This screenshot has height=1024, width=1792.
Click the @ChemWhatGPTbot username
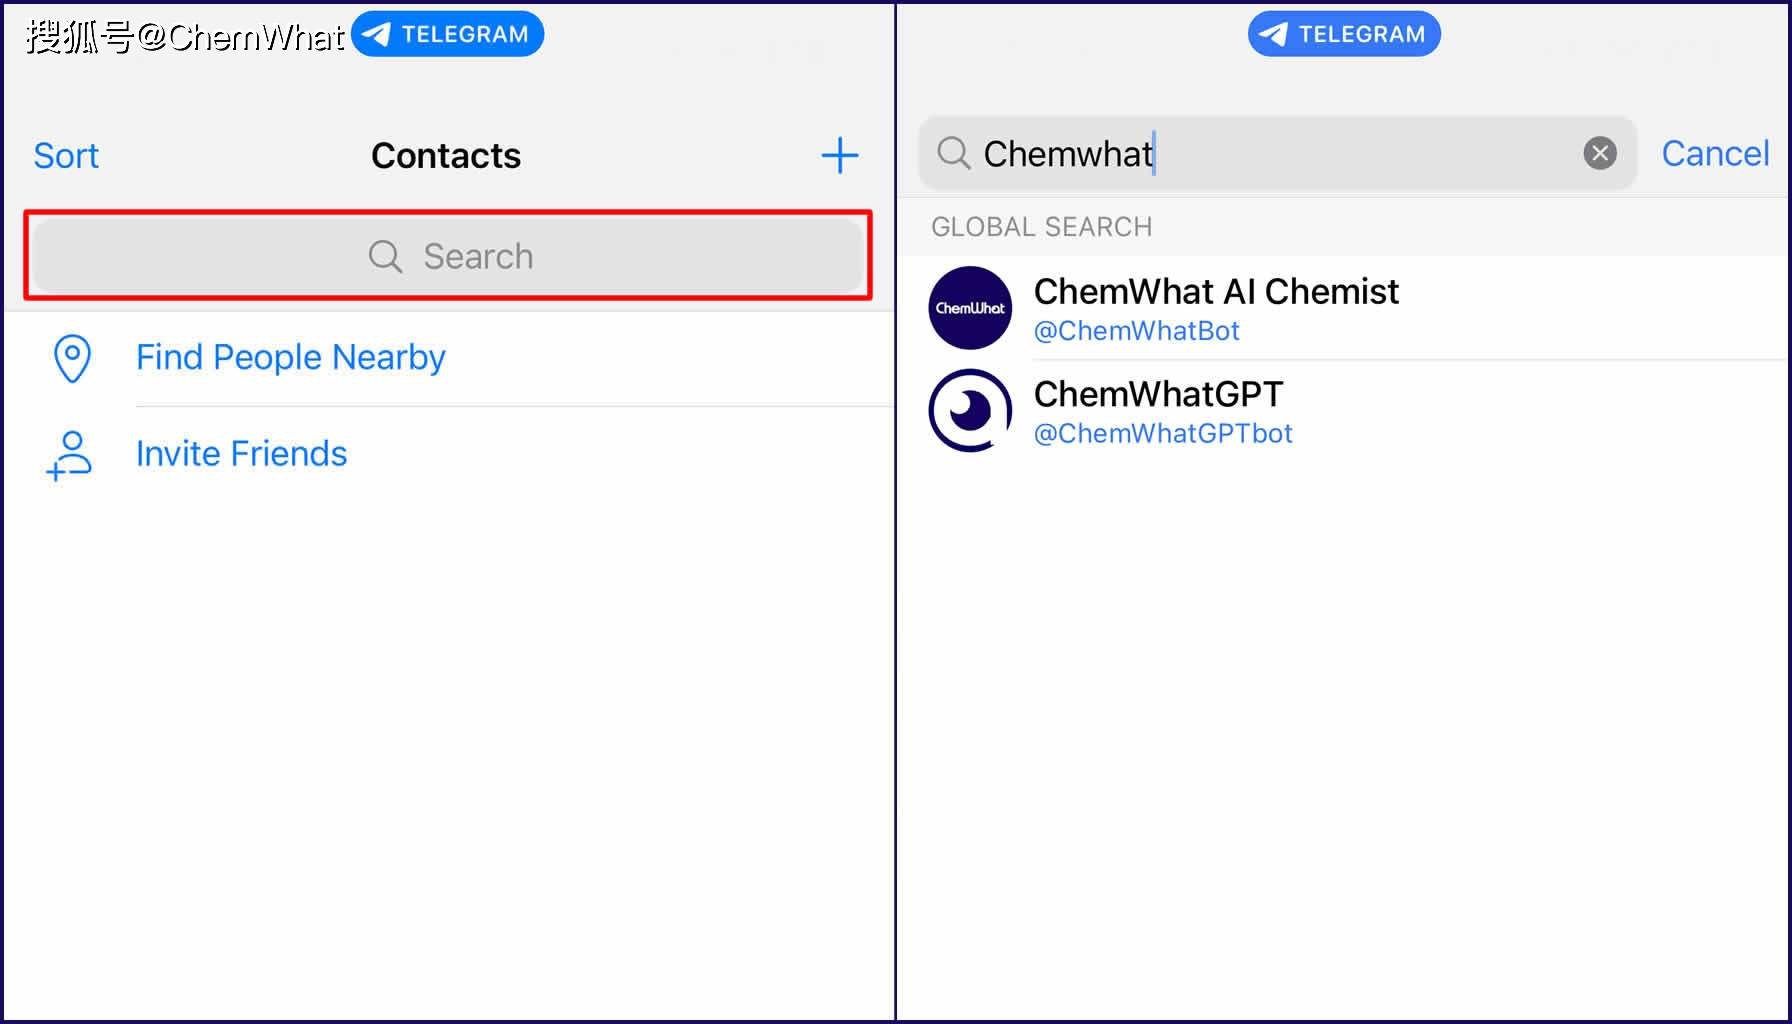(1163, 433)
